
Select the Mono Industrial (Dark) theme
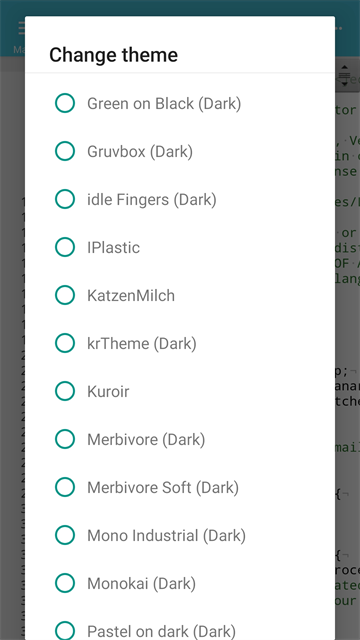(x=180, y=535)
